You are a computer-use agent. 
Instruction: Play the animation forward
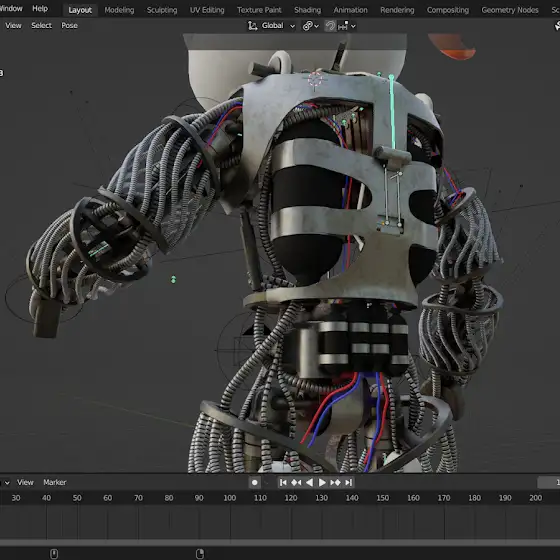(322, 482)
